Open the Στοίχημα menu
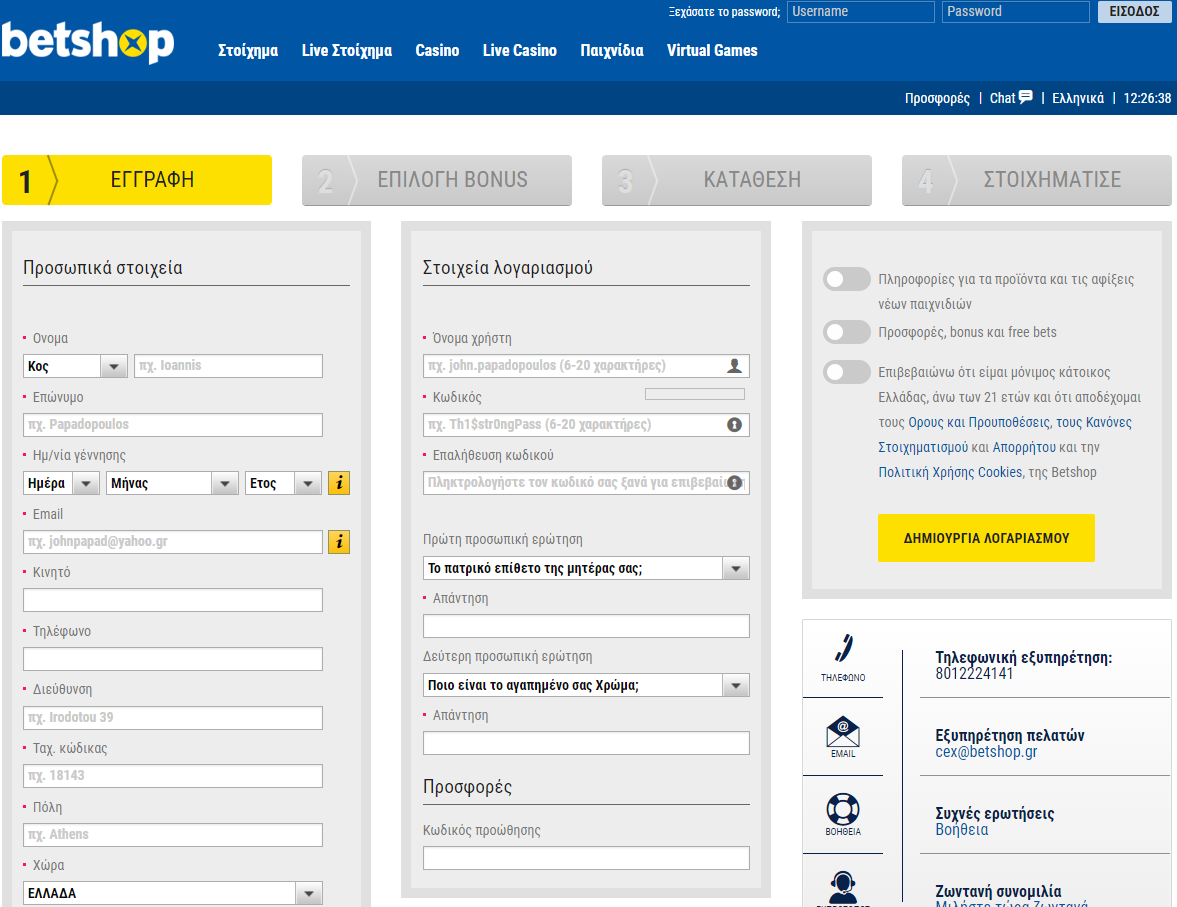 pos(248,50)
